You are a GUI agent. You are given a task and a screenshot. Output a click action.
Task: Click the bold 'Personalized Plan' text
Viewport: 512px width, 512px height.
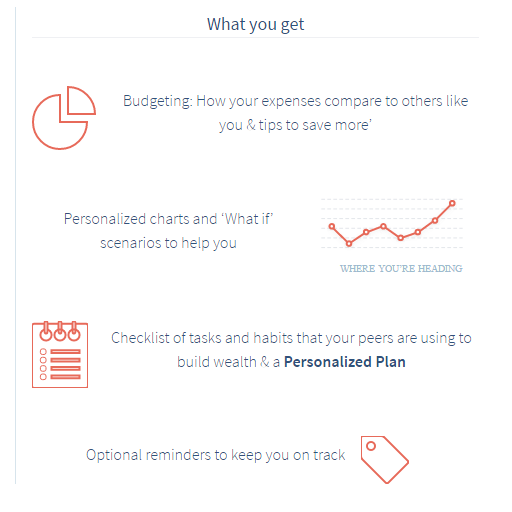pos(345,362)
